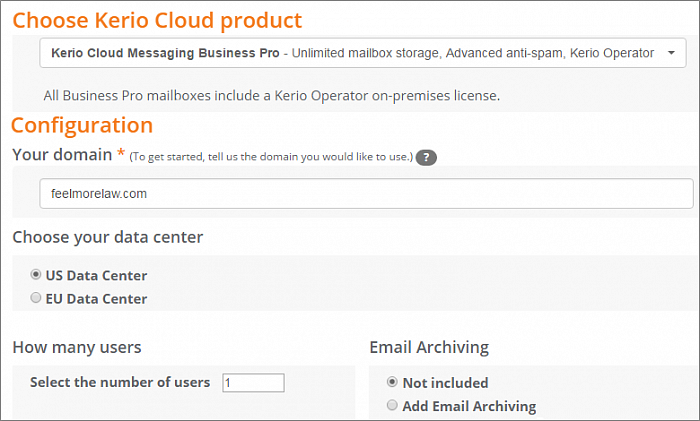Image resolution: width=700 pixels, height=421 pixels.
Task: Click the 'To get started' domain hint text
Action: 271,157
